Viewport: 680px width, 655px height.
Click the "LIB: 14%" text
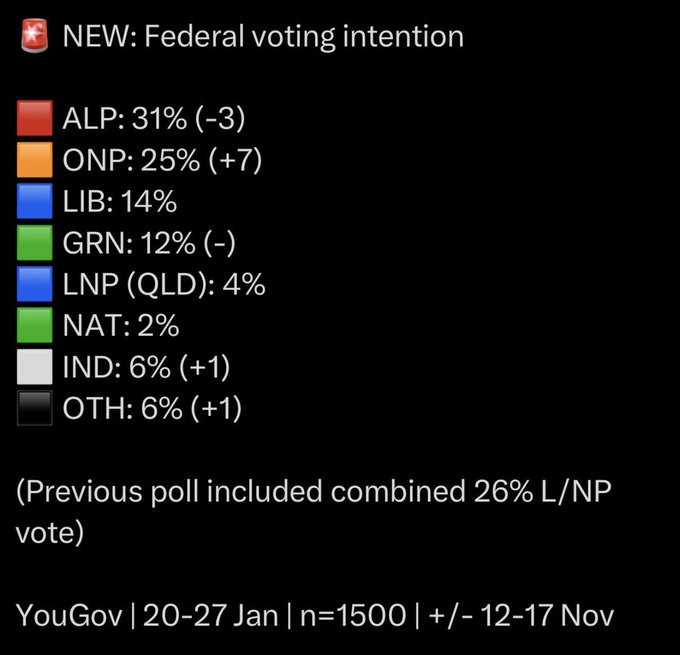point(119,202)
